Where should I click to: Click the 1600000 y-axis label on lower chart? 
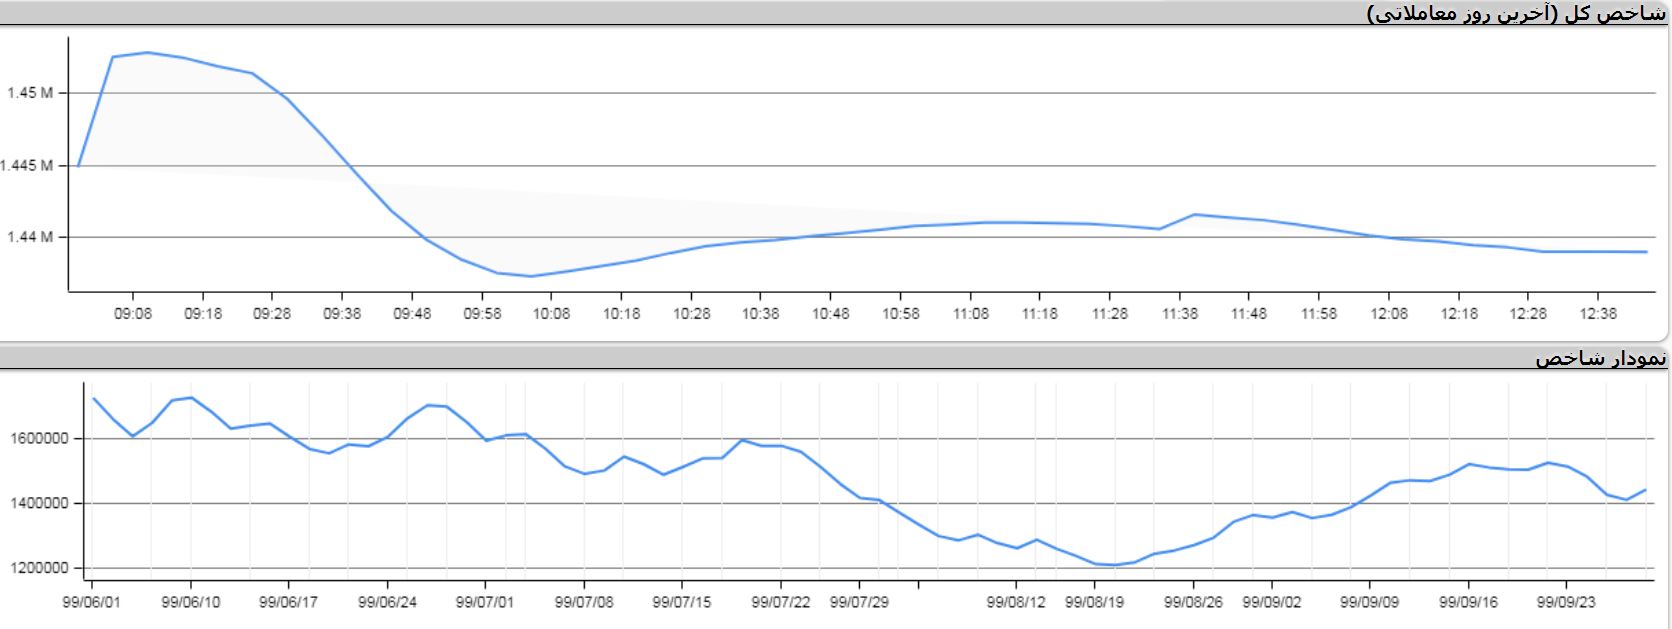point(41,439)
